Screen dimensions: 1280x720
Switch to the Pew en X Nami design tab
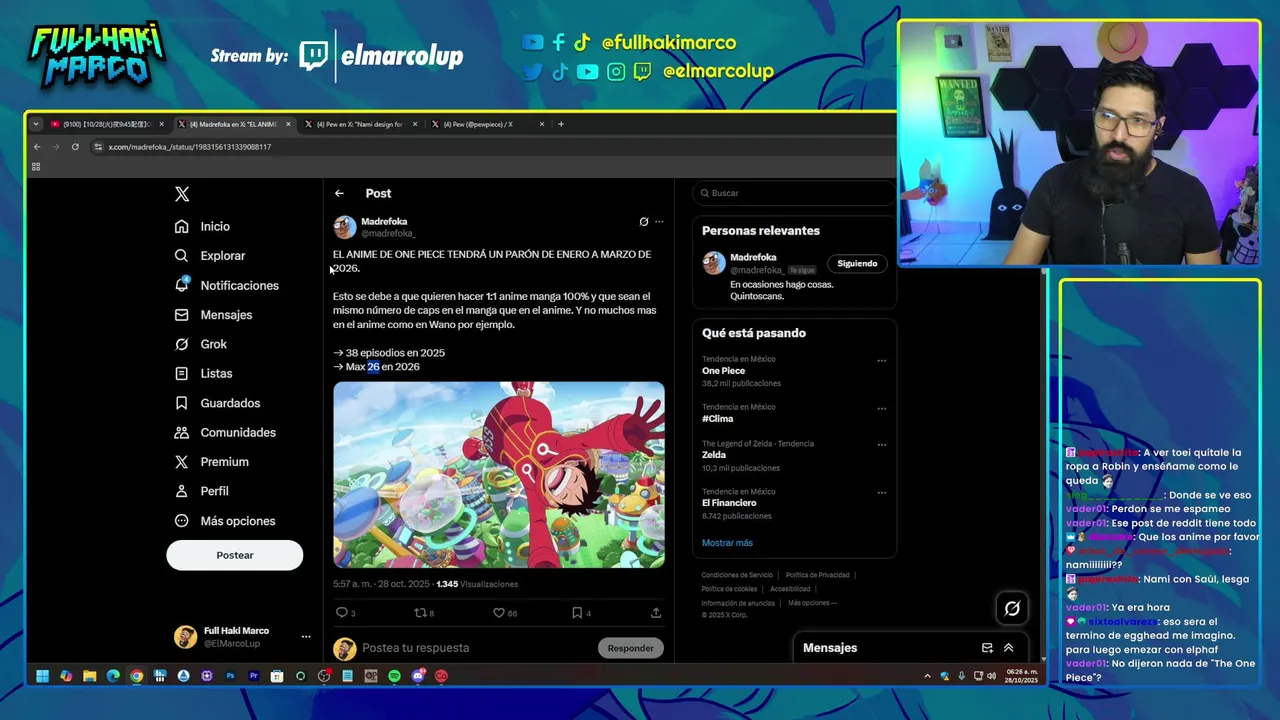click(360, 125)
